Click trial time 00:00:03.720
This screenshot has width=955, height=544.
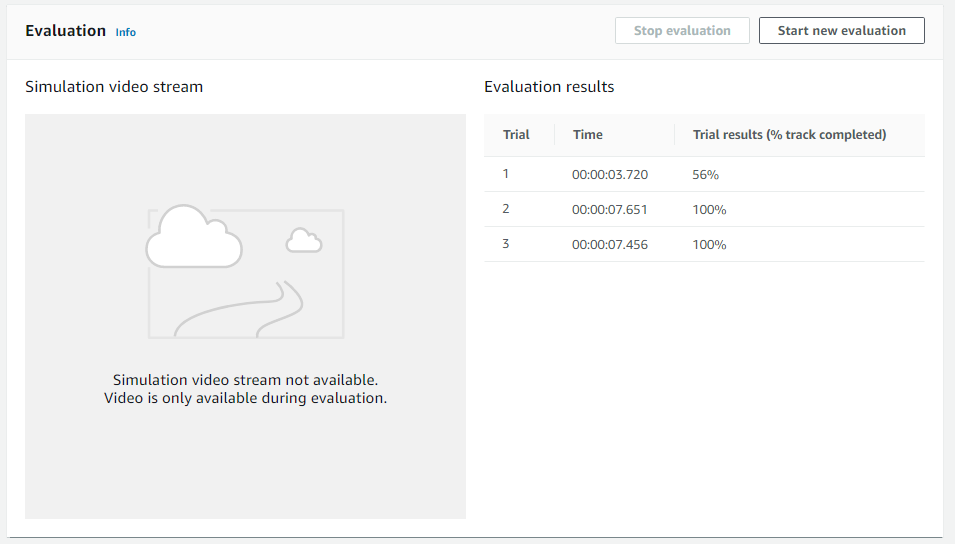pos(610,175)
